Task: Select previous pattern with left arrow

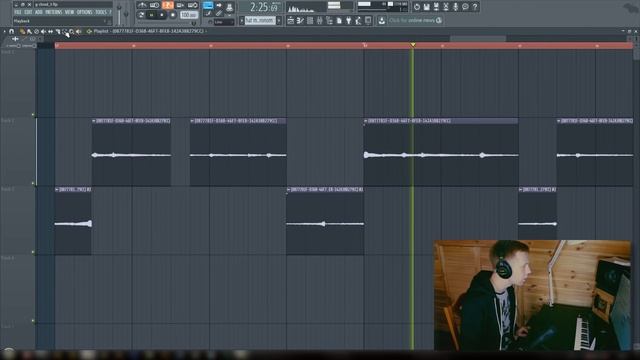Action: click(x=242, y=20)
